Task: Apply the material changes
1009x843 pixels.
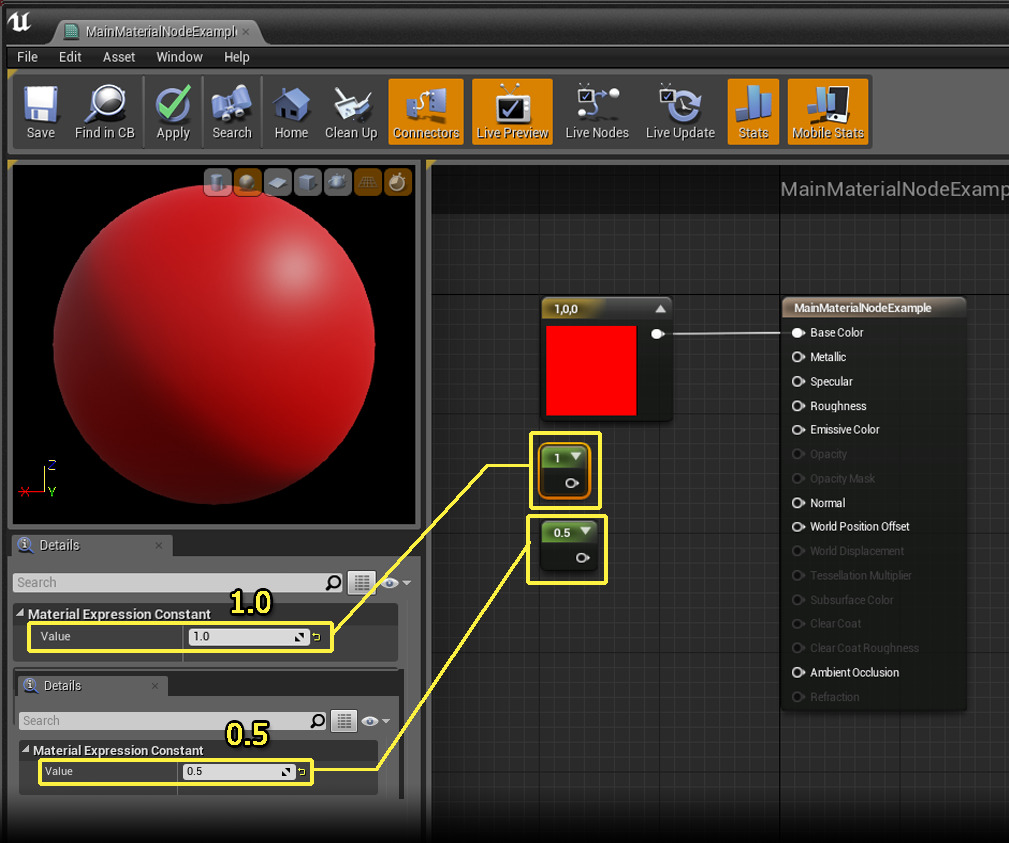Action: 172,110
